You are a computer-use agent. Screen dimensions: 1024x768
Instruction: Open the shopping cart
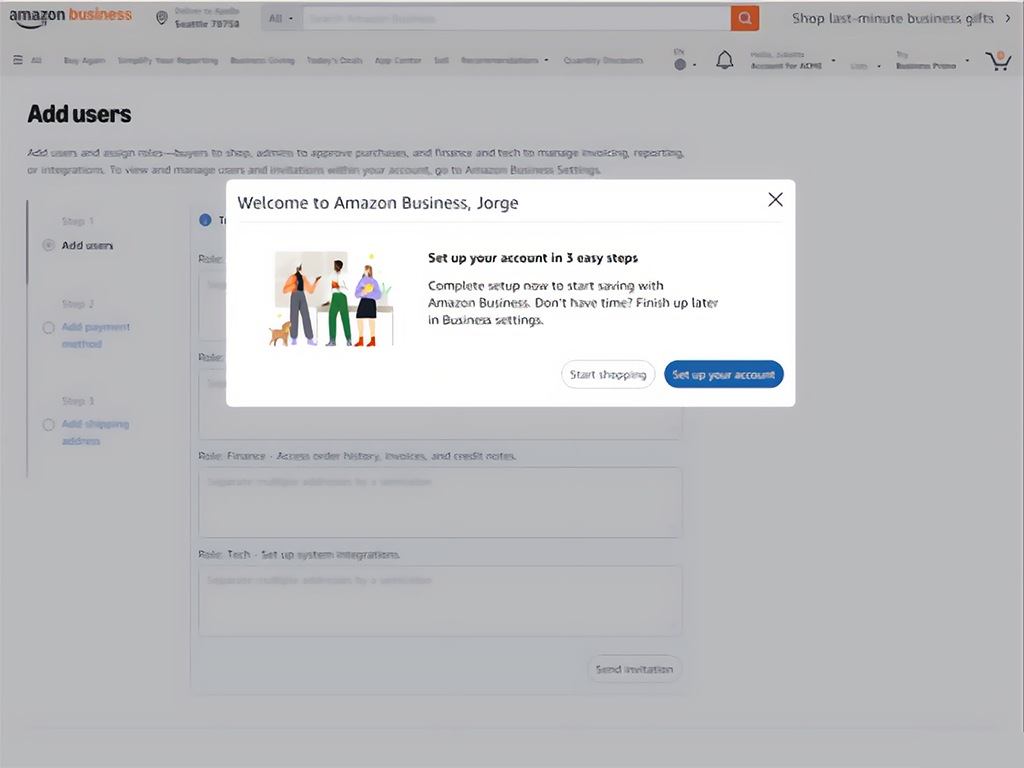998,60
